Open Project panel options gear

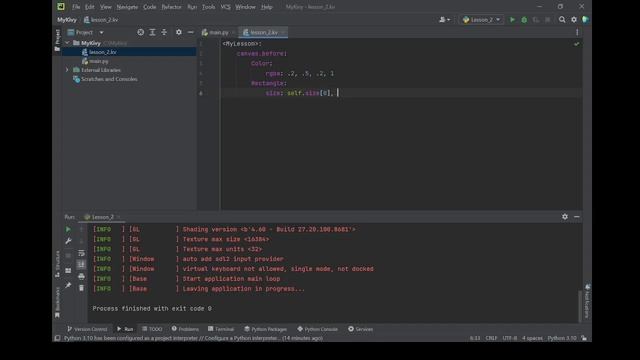179,32
